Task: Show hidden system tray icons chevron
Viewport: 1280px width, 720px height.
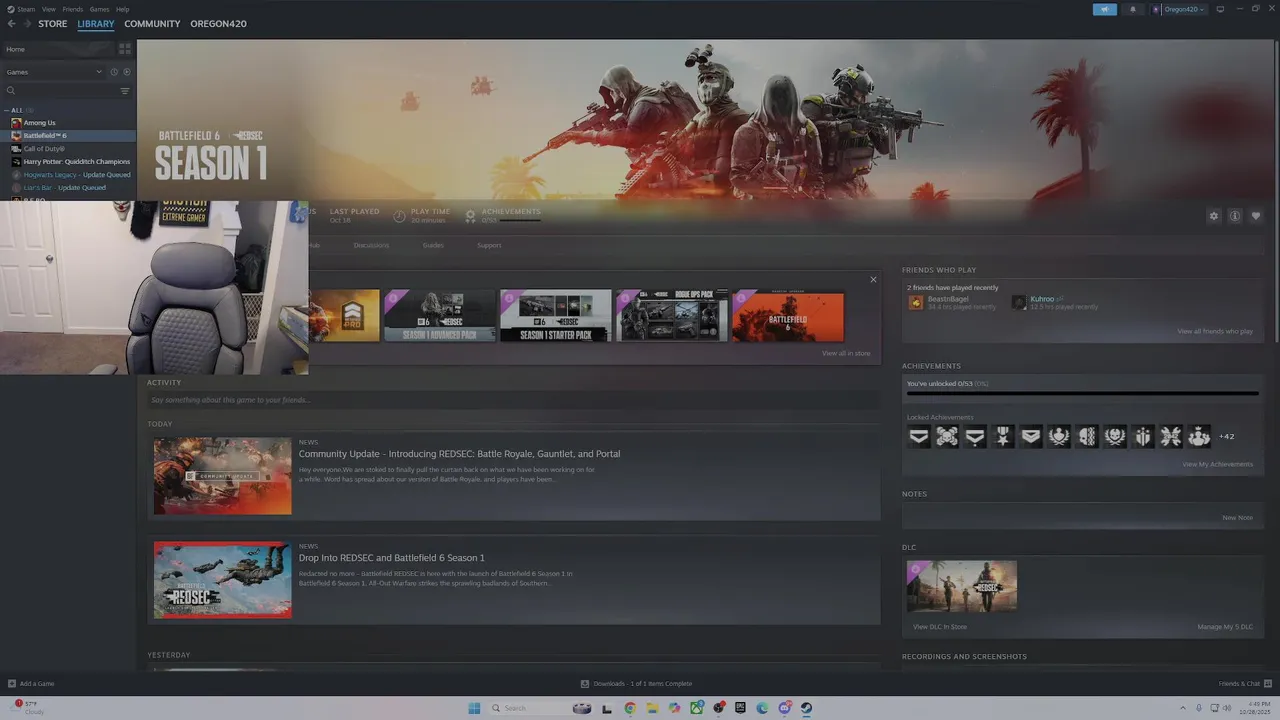Action: pos(1182,708)
